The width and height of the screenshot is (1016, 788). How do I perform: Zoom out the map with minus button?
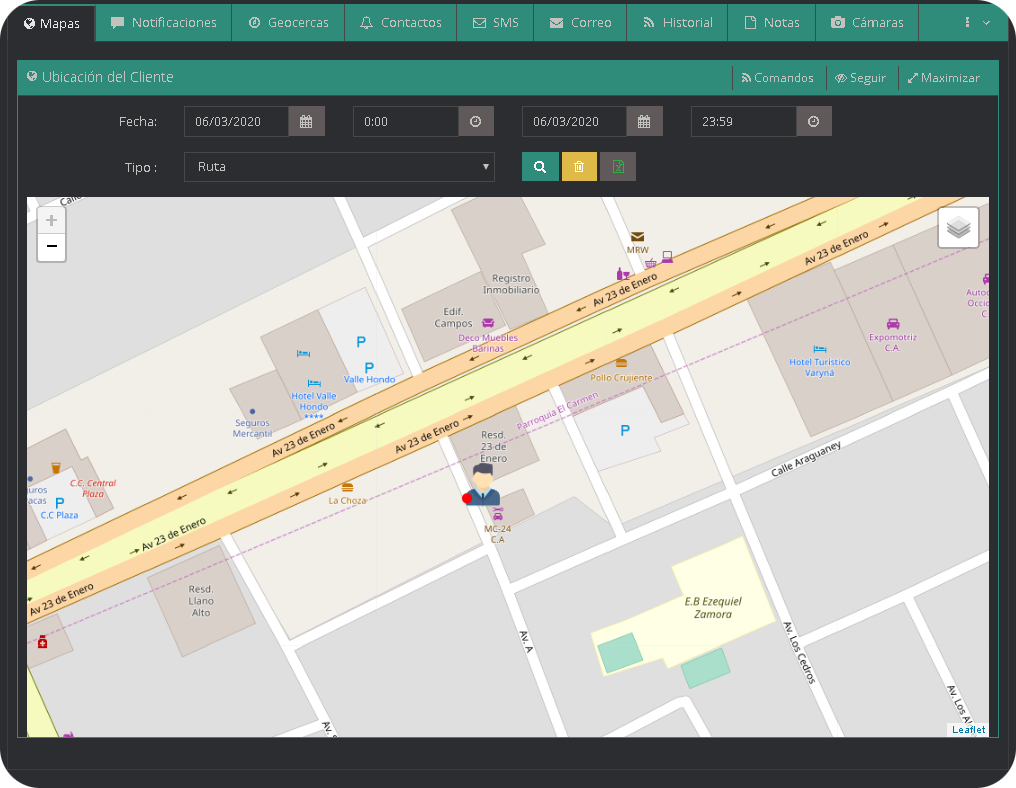pos(52,247)
